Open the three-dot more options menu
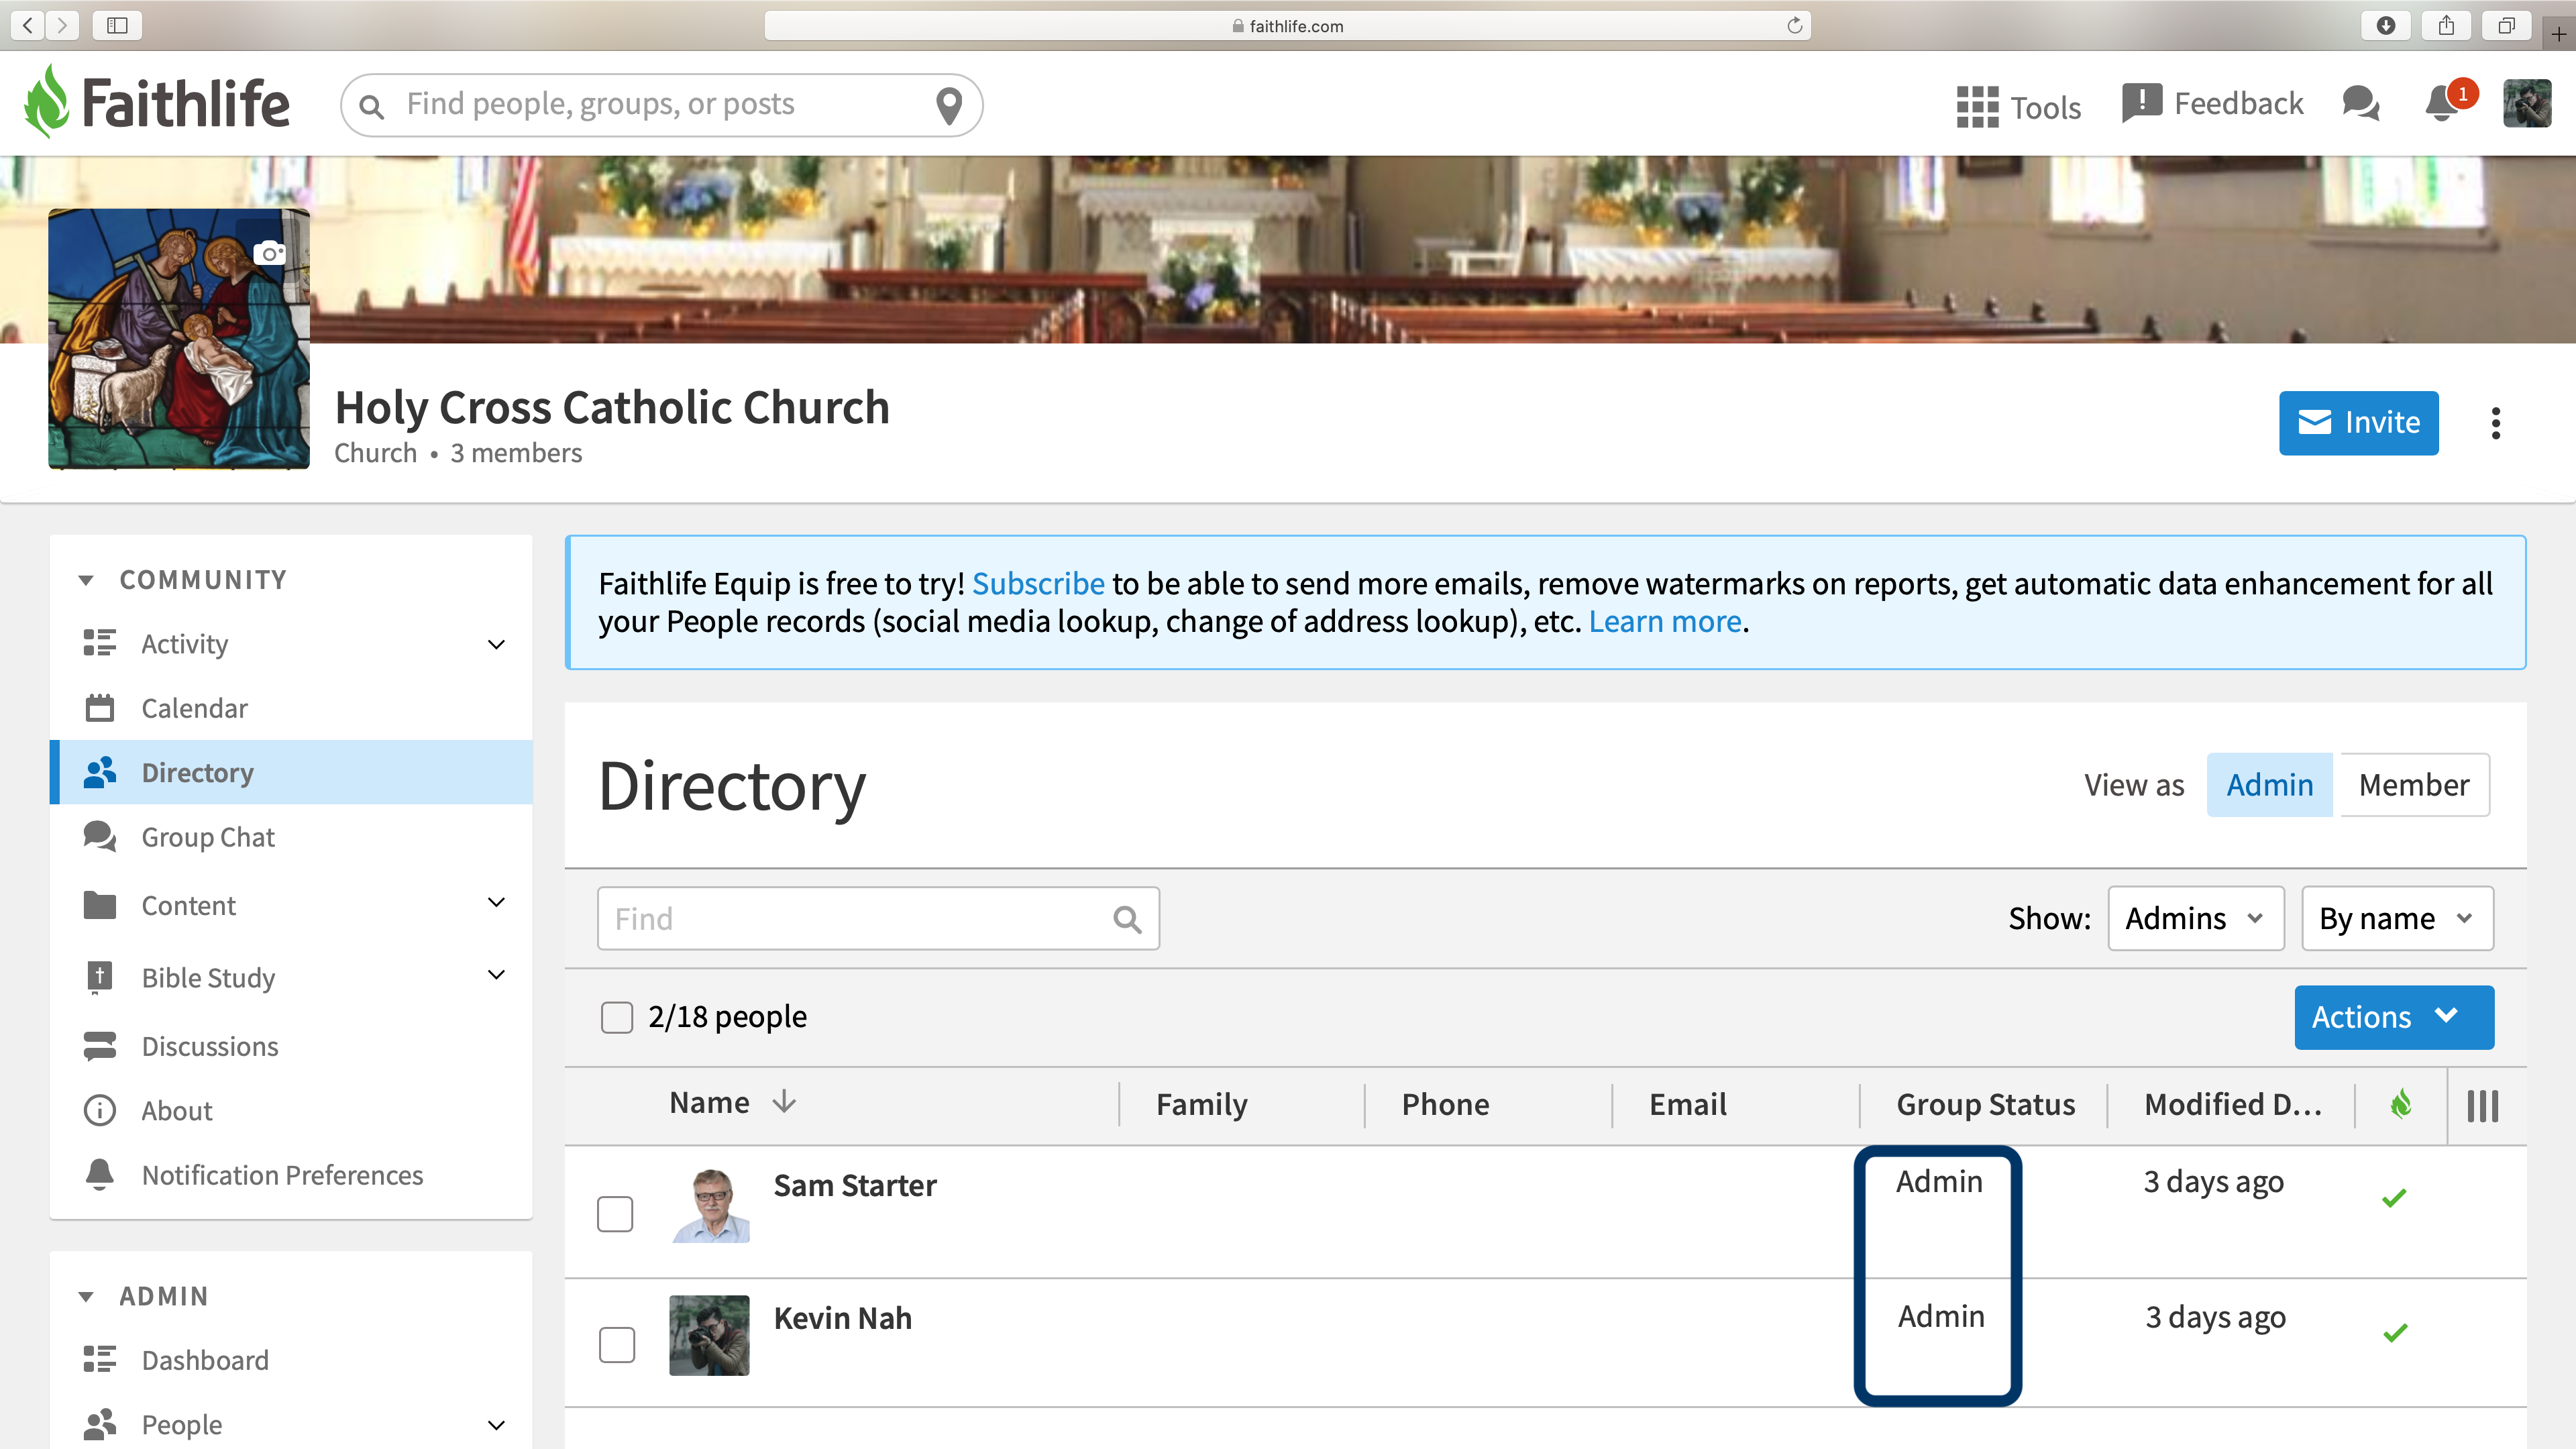Viewport: 2576px width, 1449px height. click(2496, 423)
